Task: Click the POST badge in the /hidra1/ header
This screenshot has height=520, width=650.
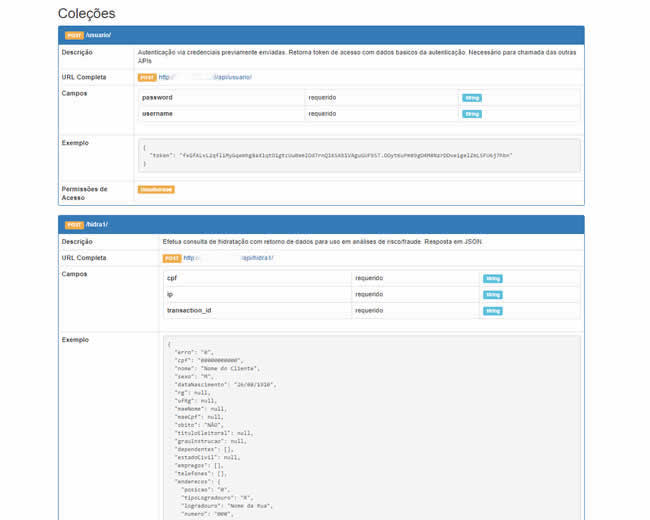Action: (x=74, y=225)
